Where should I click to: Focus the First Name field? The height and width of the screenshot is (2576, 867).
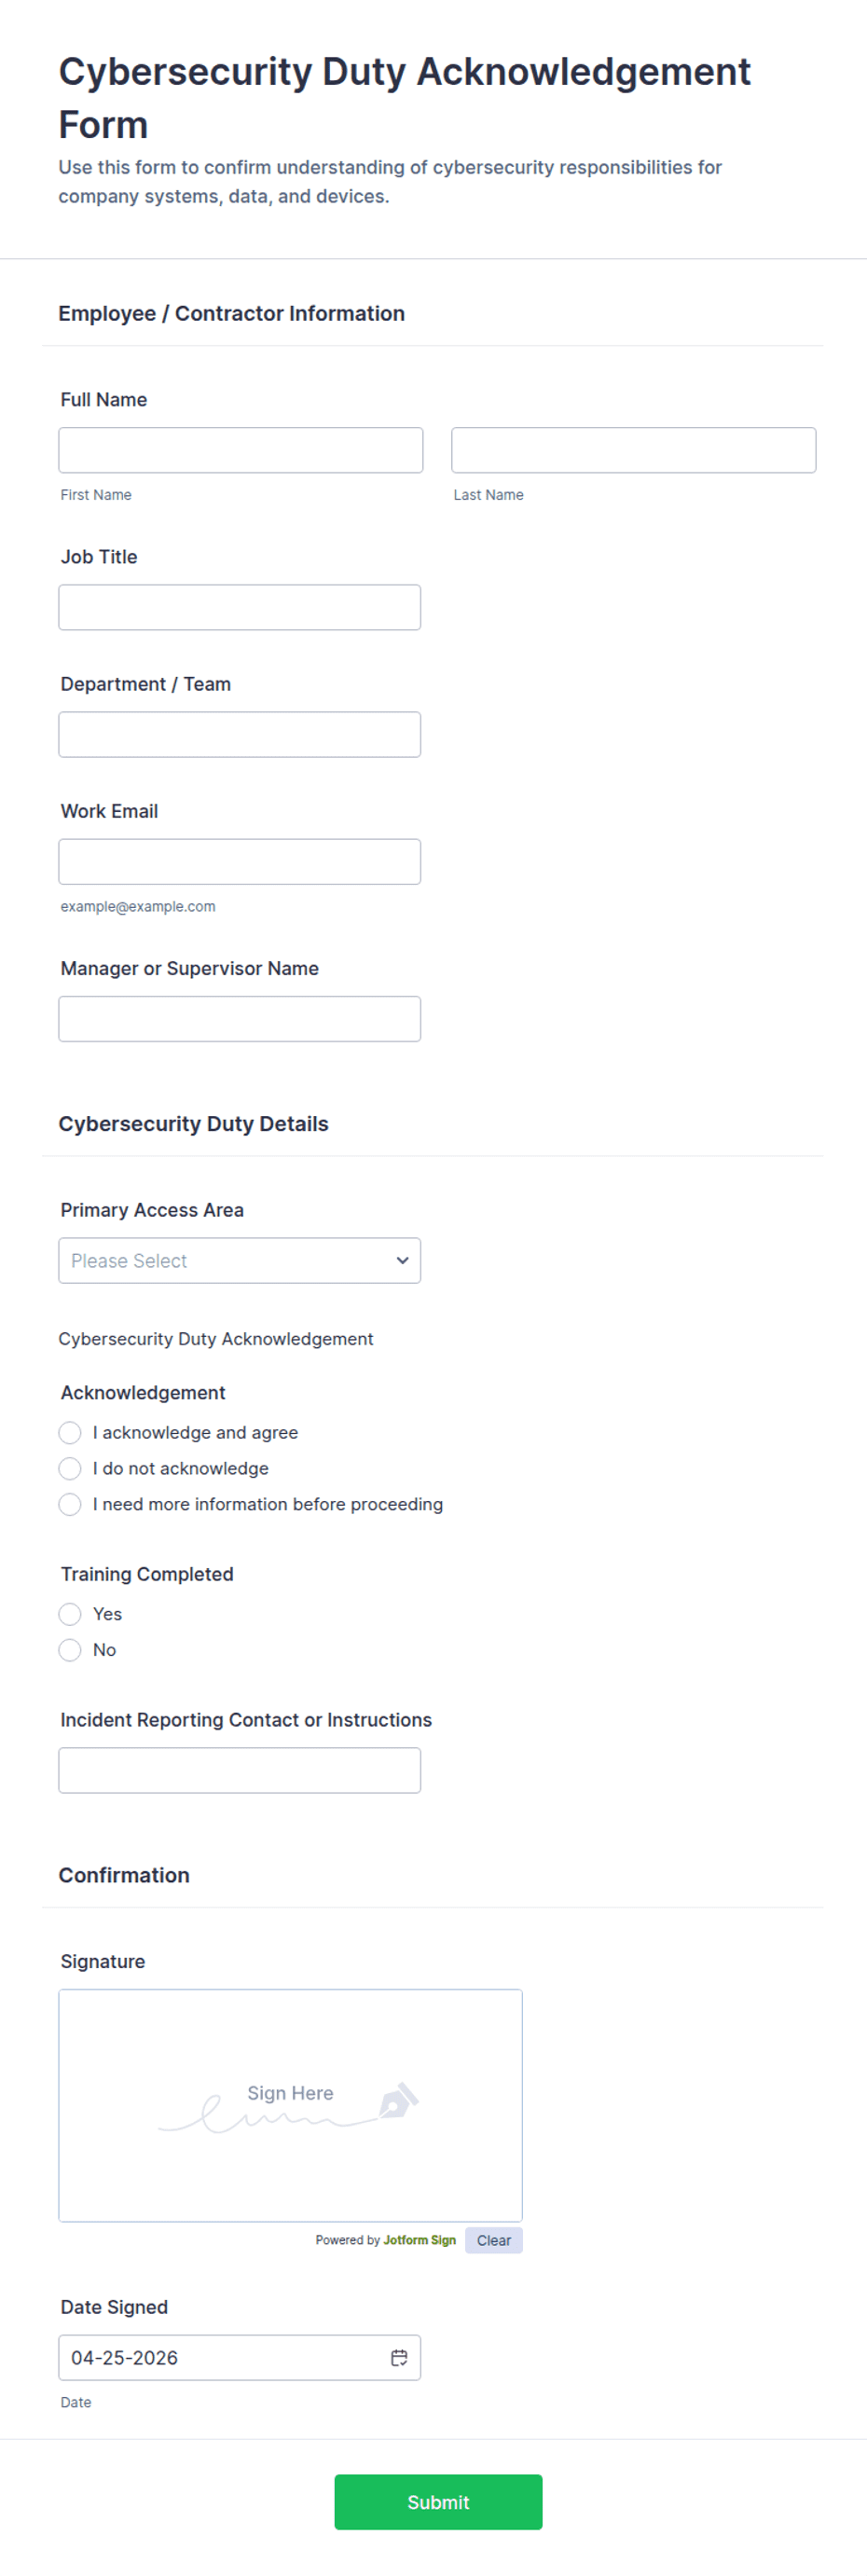tap(240, 450)
